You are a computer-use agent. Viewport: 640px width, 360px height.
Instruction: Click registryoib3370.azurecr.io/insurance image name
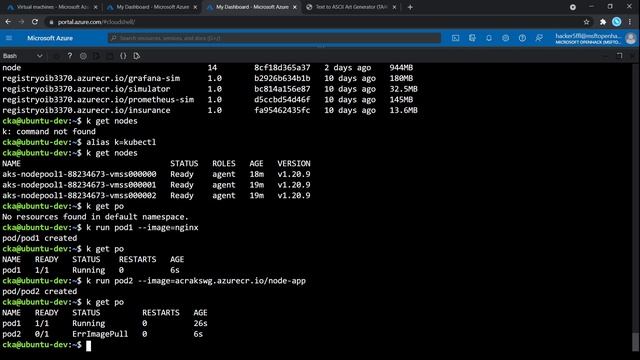(86, 110)
